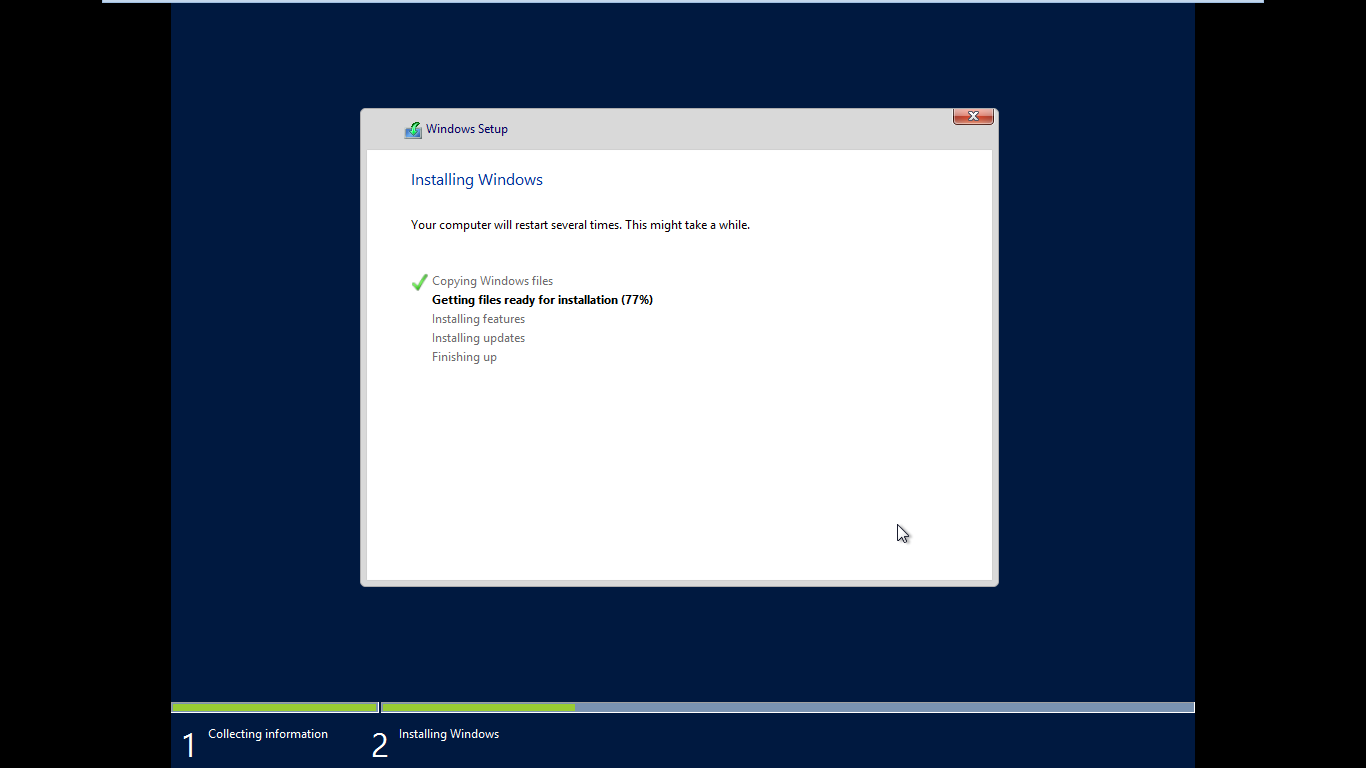Click the Finishing up step entry
Image resolution: width=1366 pixels, height=768 pixels.
point(464,356)
